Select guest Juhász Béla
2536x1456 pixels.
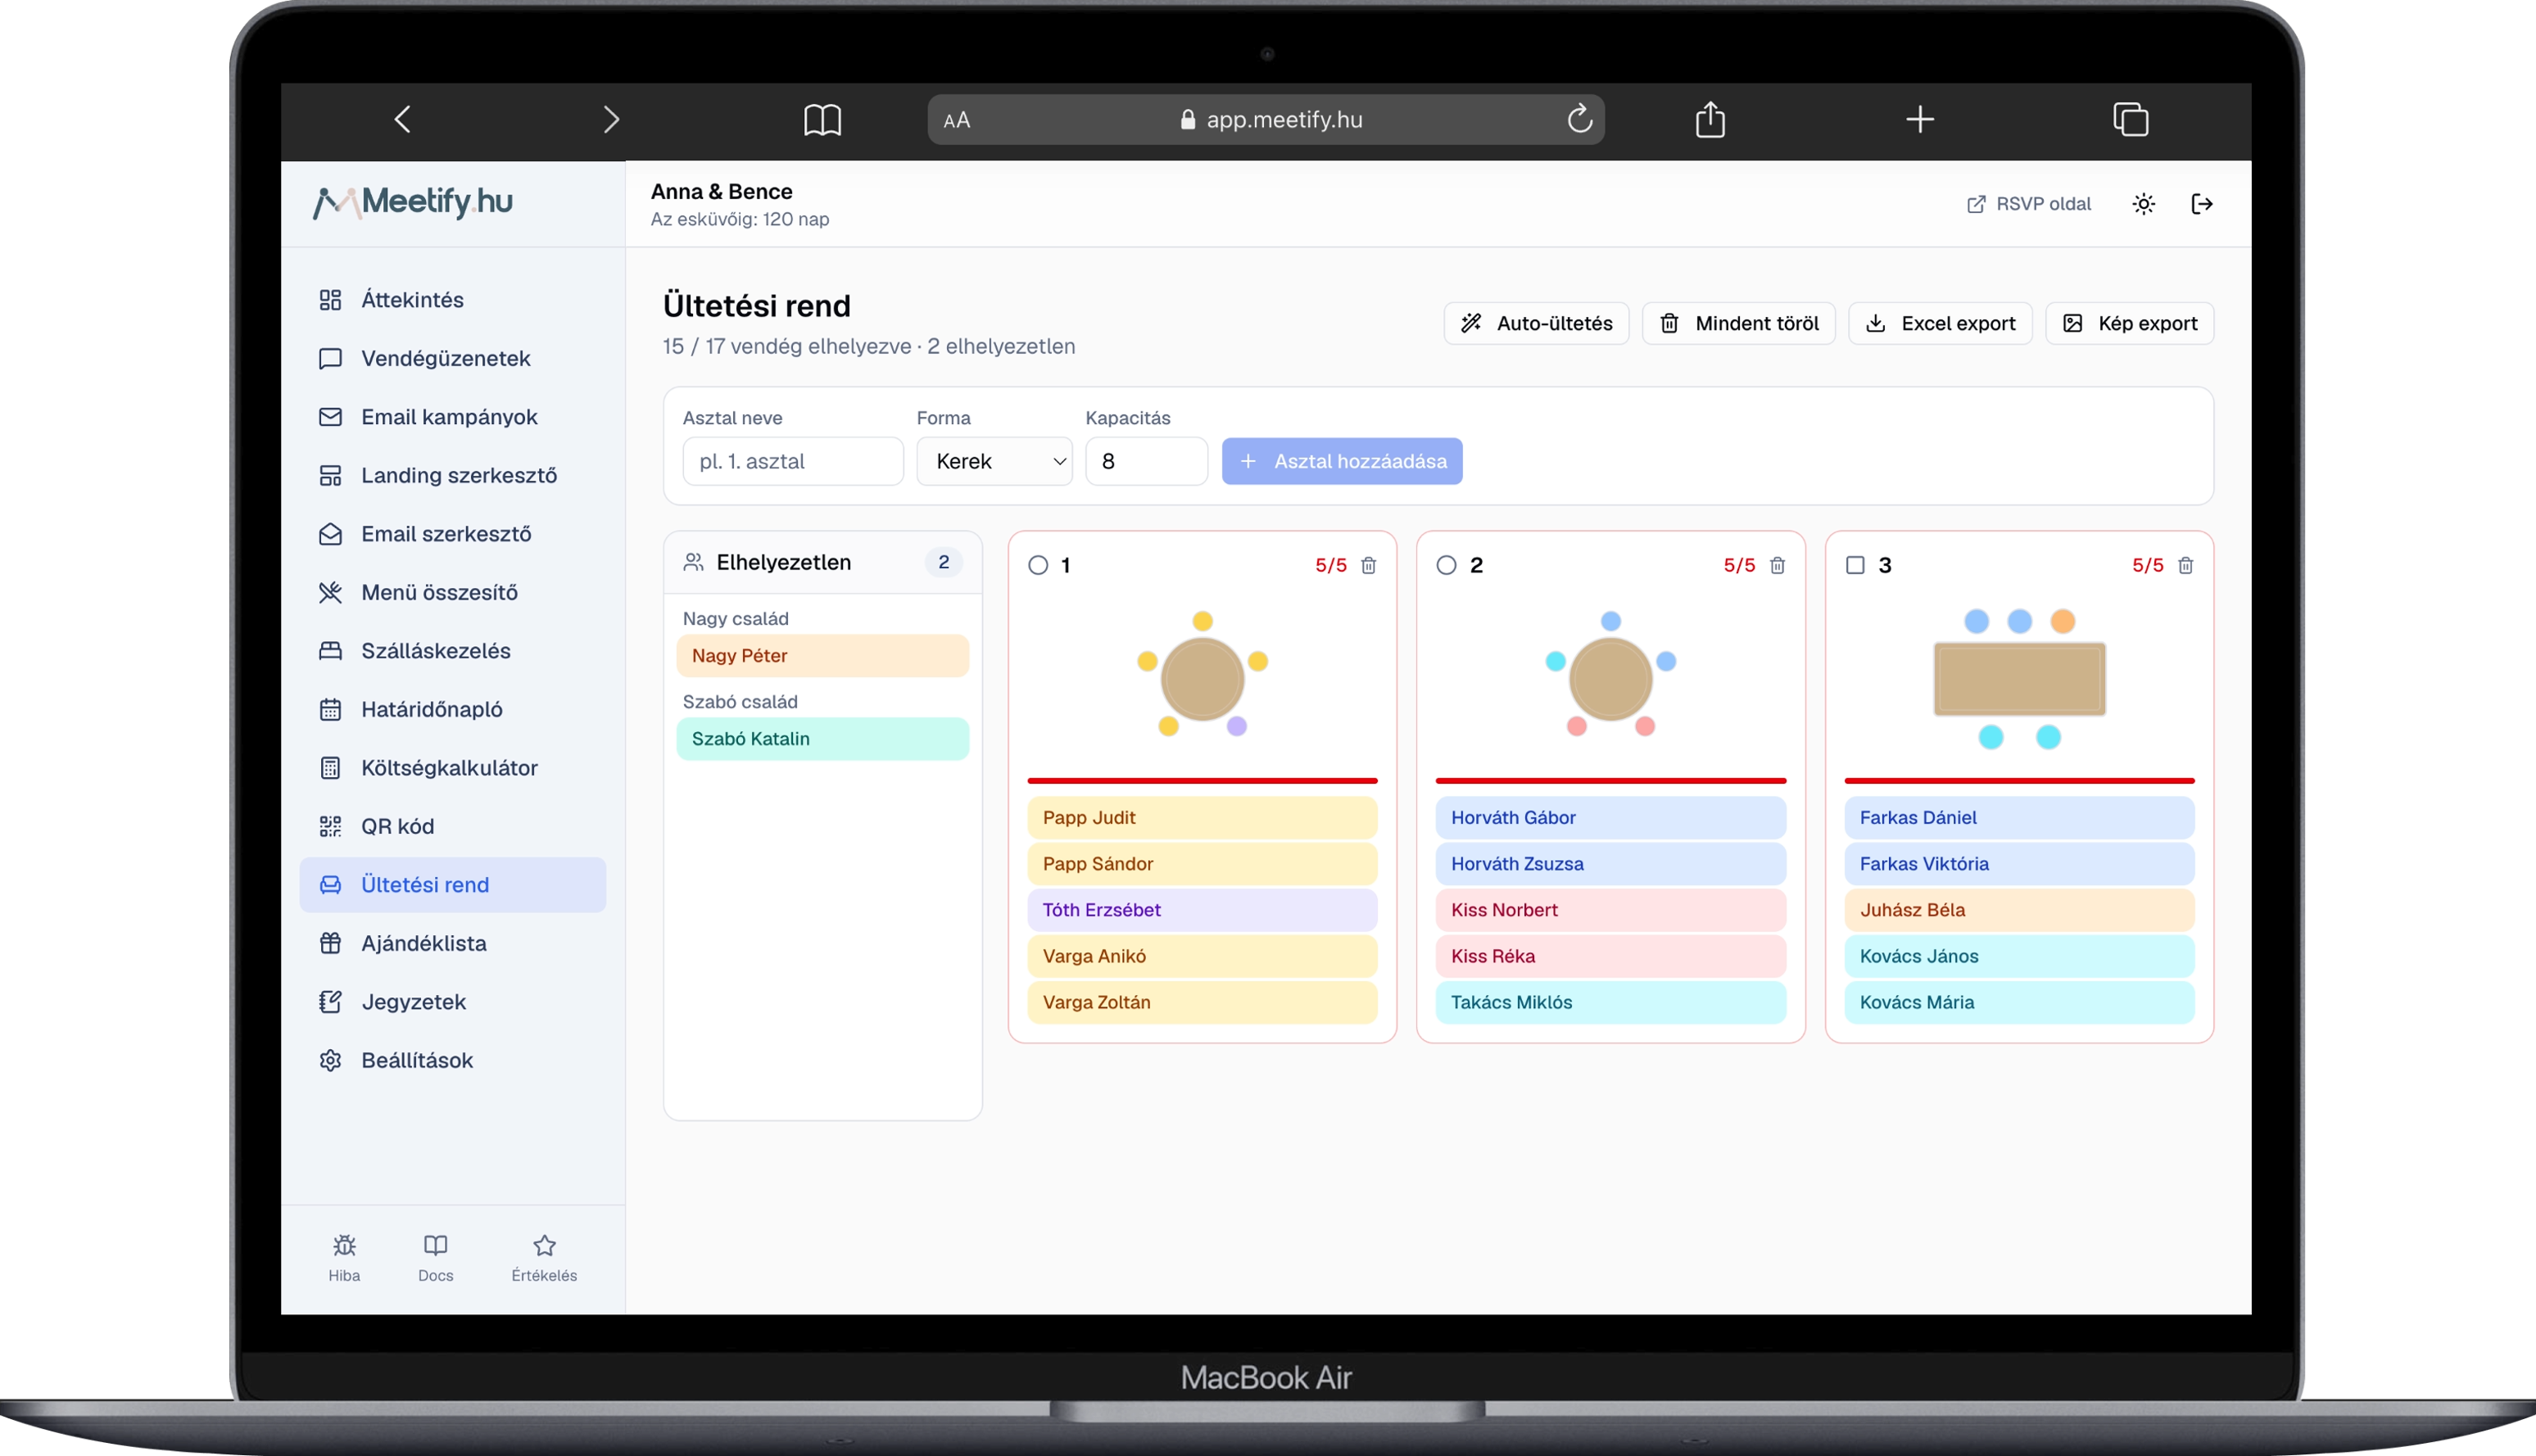click(x=2019, y=910)
